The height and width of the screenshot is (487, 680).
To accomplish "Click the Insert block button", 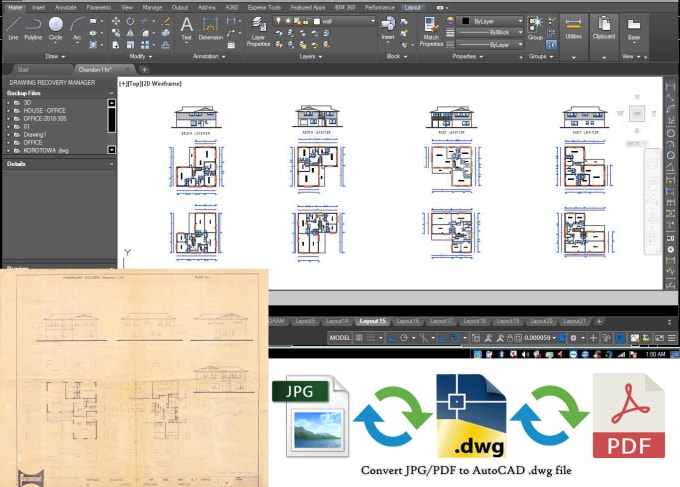I will point(388,29).
